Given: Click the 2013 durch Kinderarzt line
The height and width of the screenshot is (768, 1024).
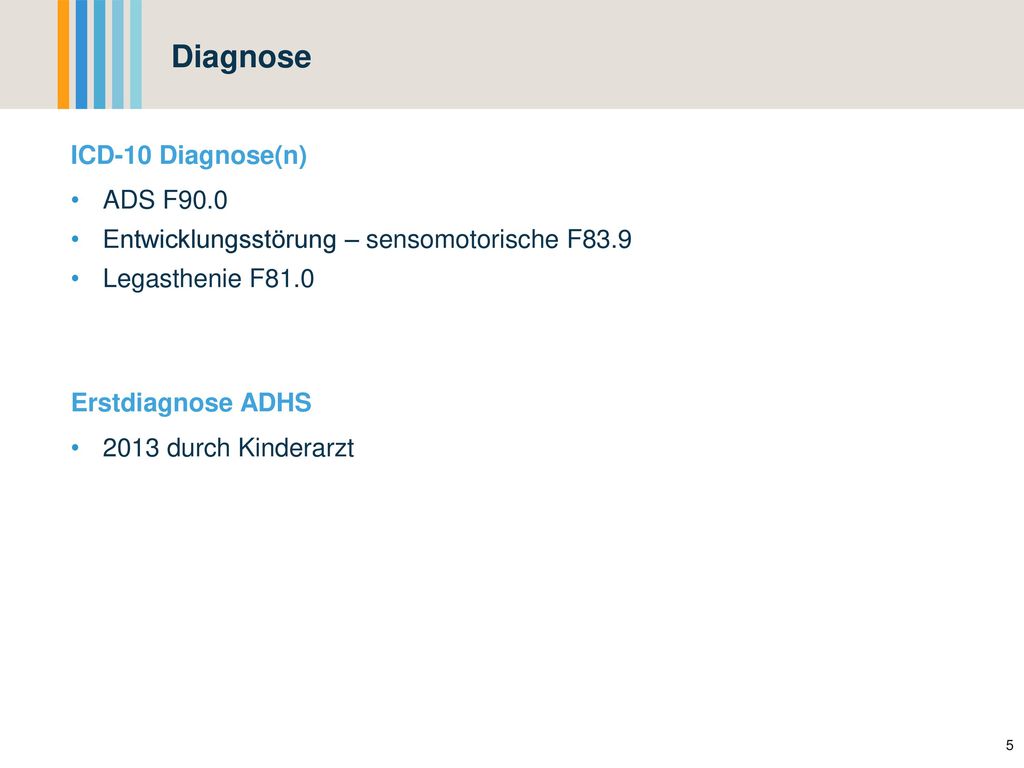Looking at the screenshot, I should click(x=228, y=448).
